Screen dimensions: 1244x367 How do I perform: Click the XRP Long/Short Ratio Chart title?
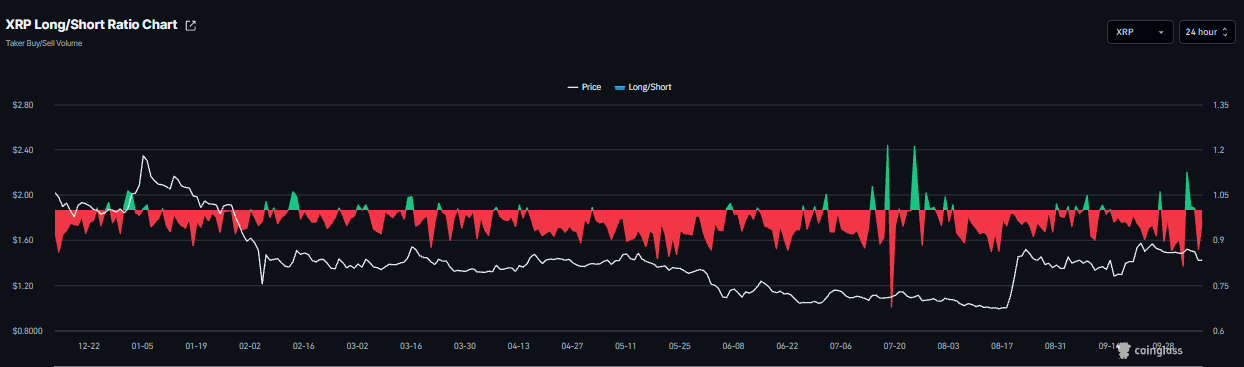pyautogui.click(x=92, y=26)
